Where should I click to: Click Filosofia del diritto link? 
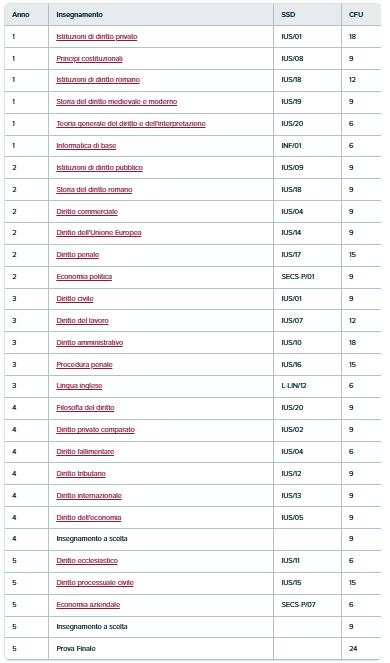tap(85, 408)
